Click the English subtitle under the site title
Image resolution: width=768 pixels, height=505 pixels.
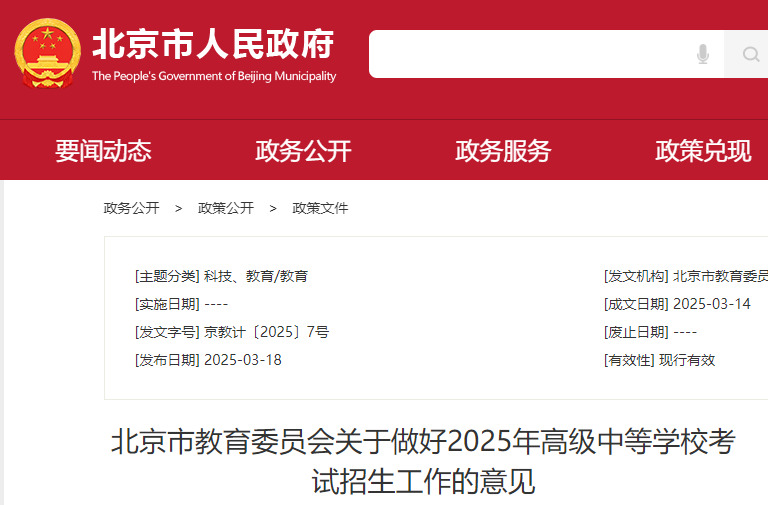214,76
